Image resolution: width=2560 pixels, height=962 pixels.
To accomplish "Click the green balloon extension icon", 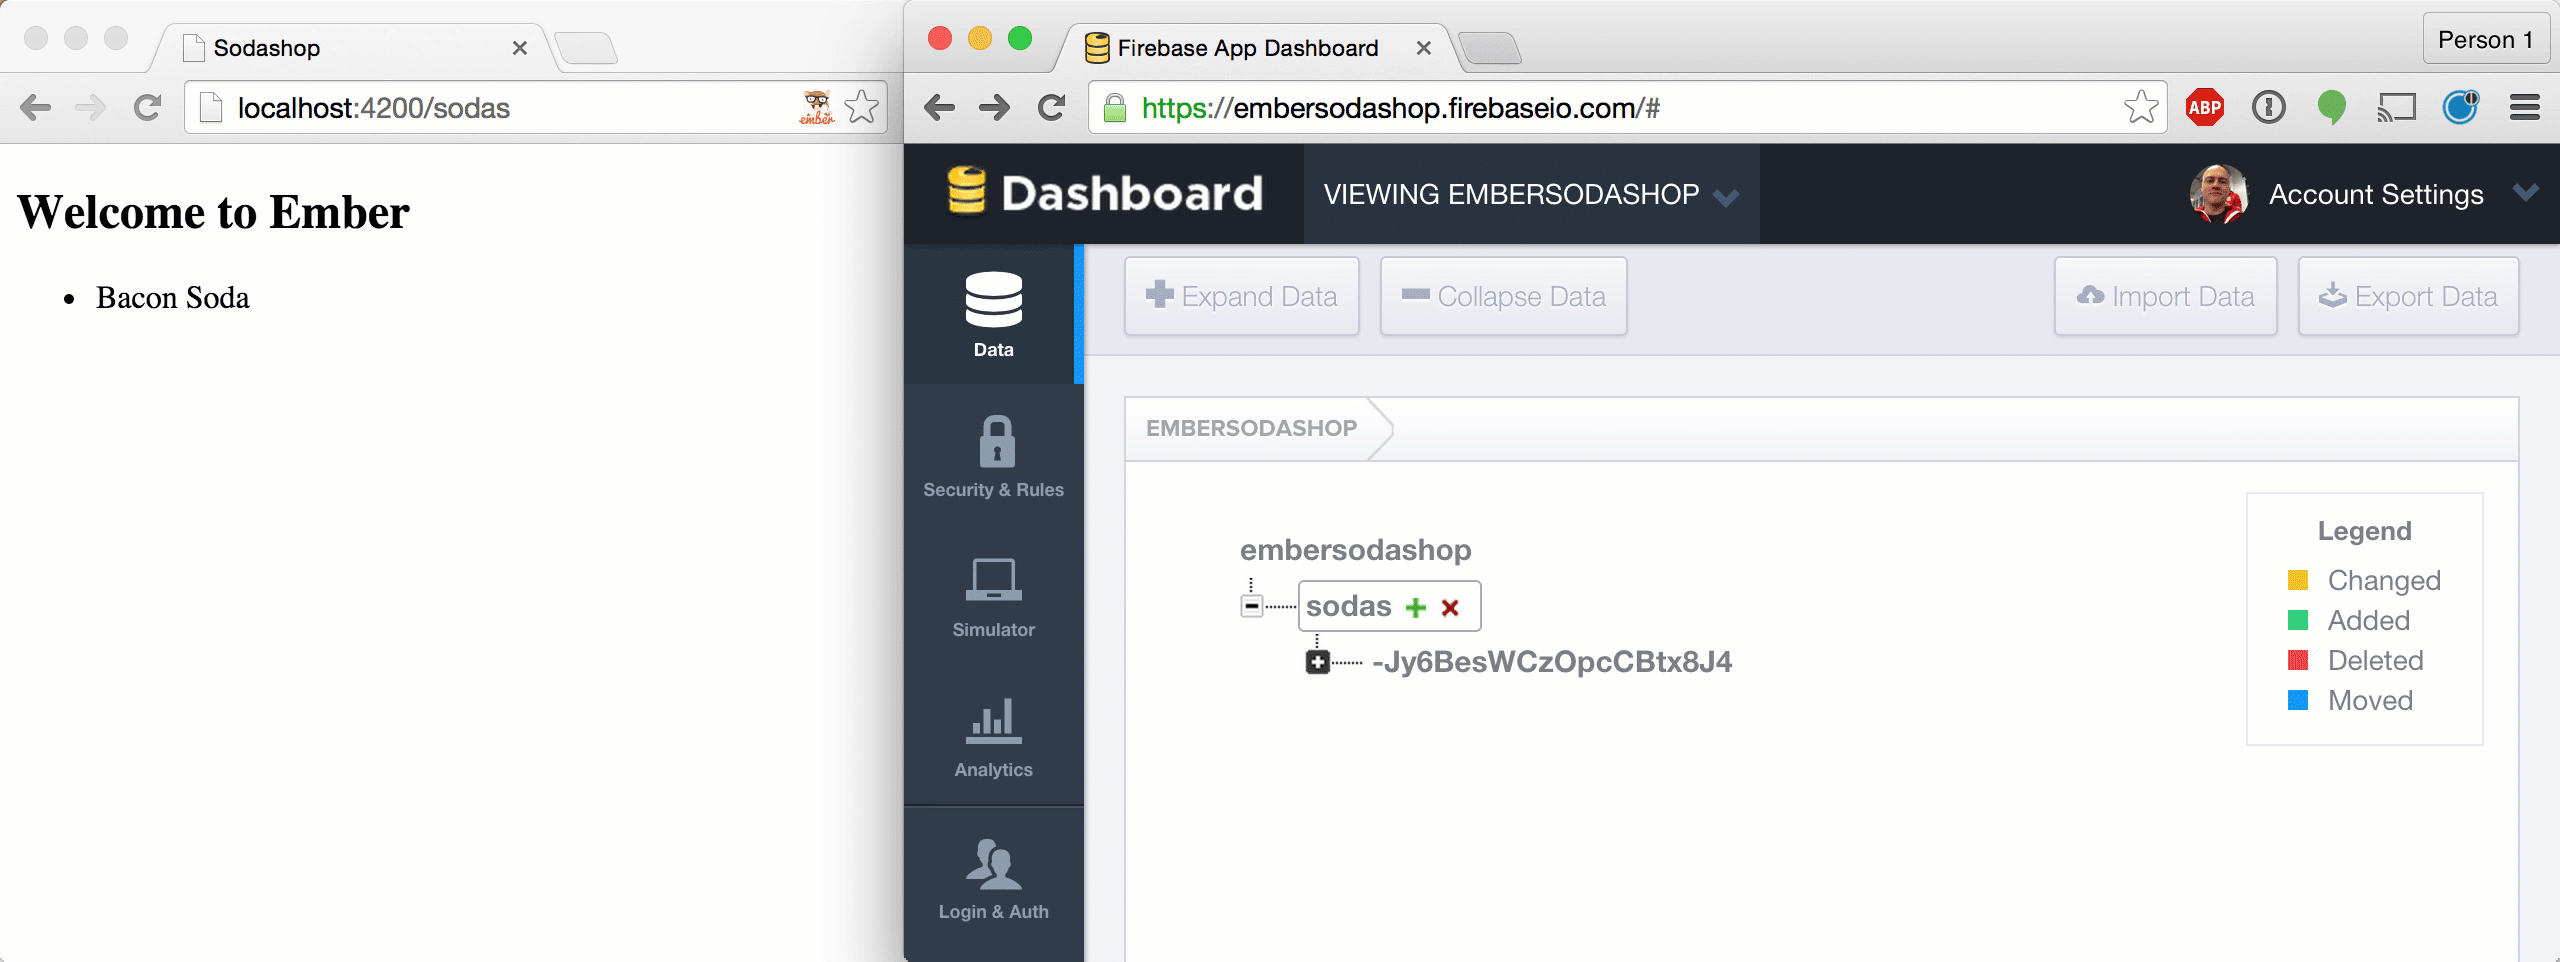I will coord(2331,107).
